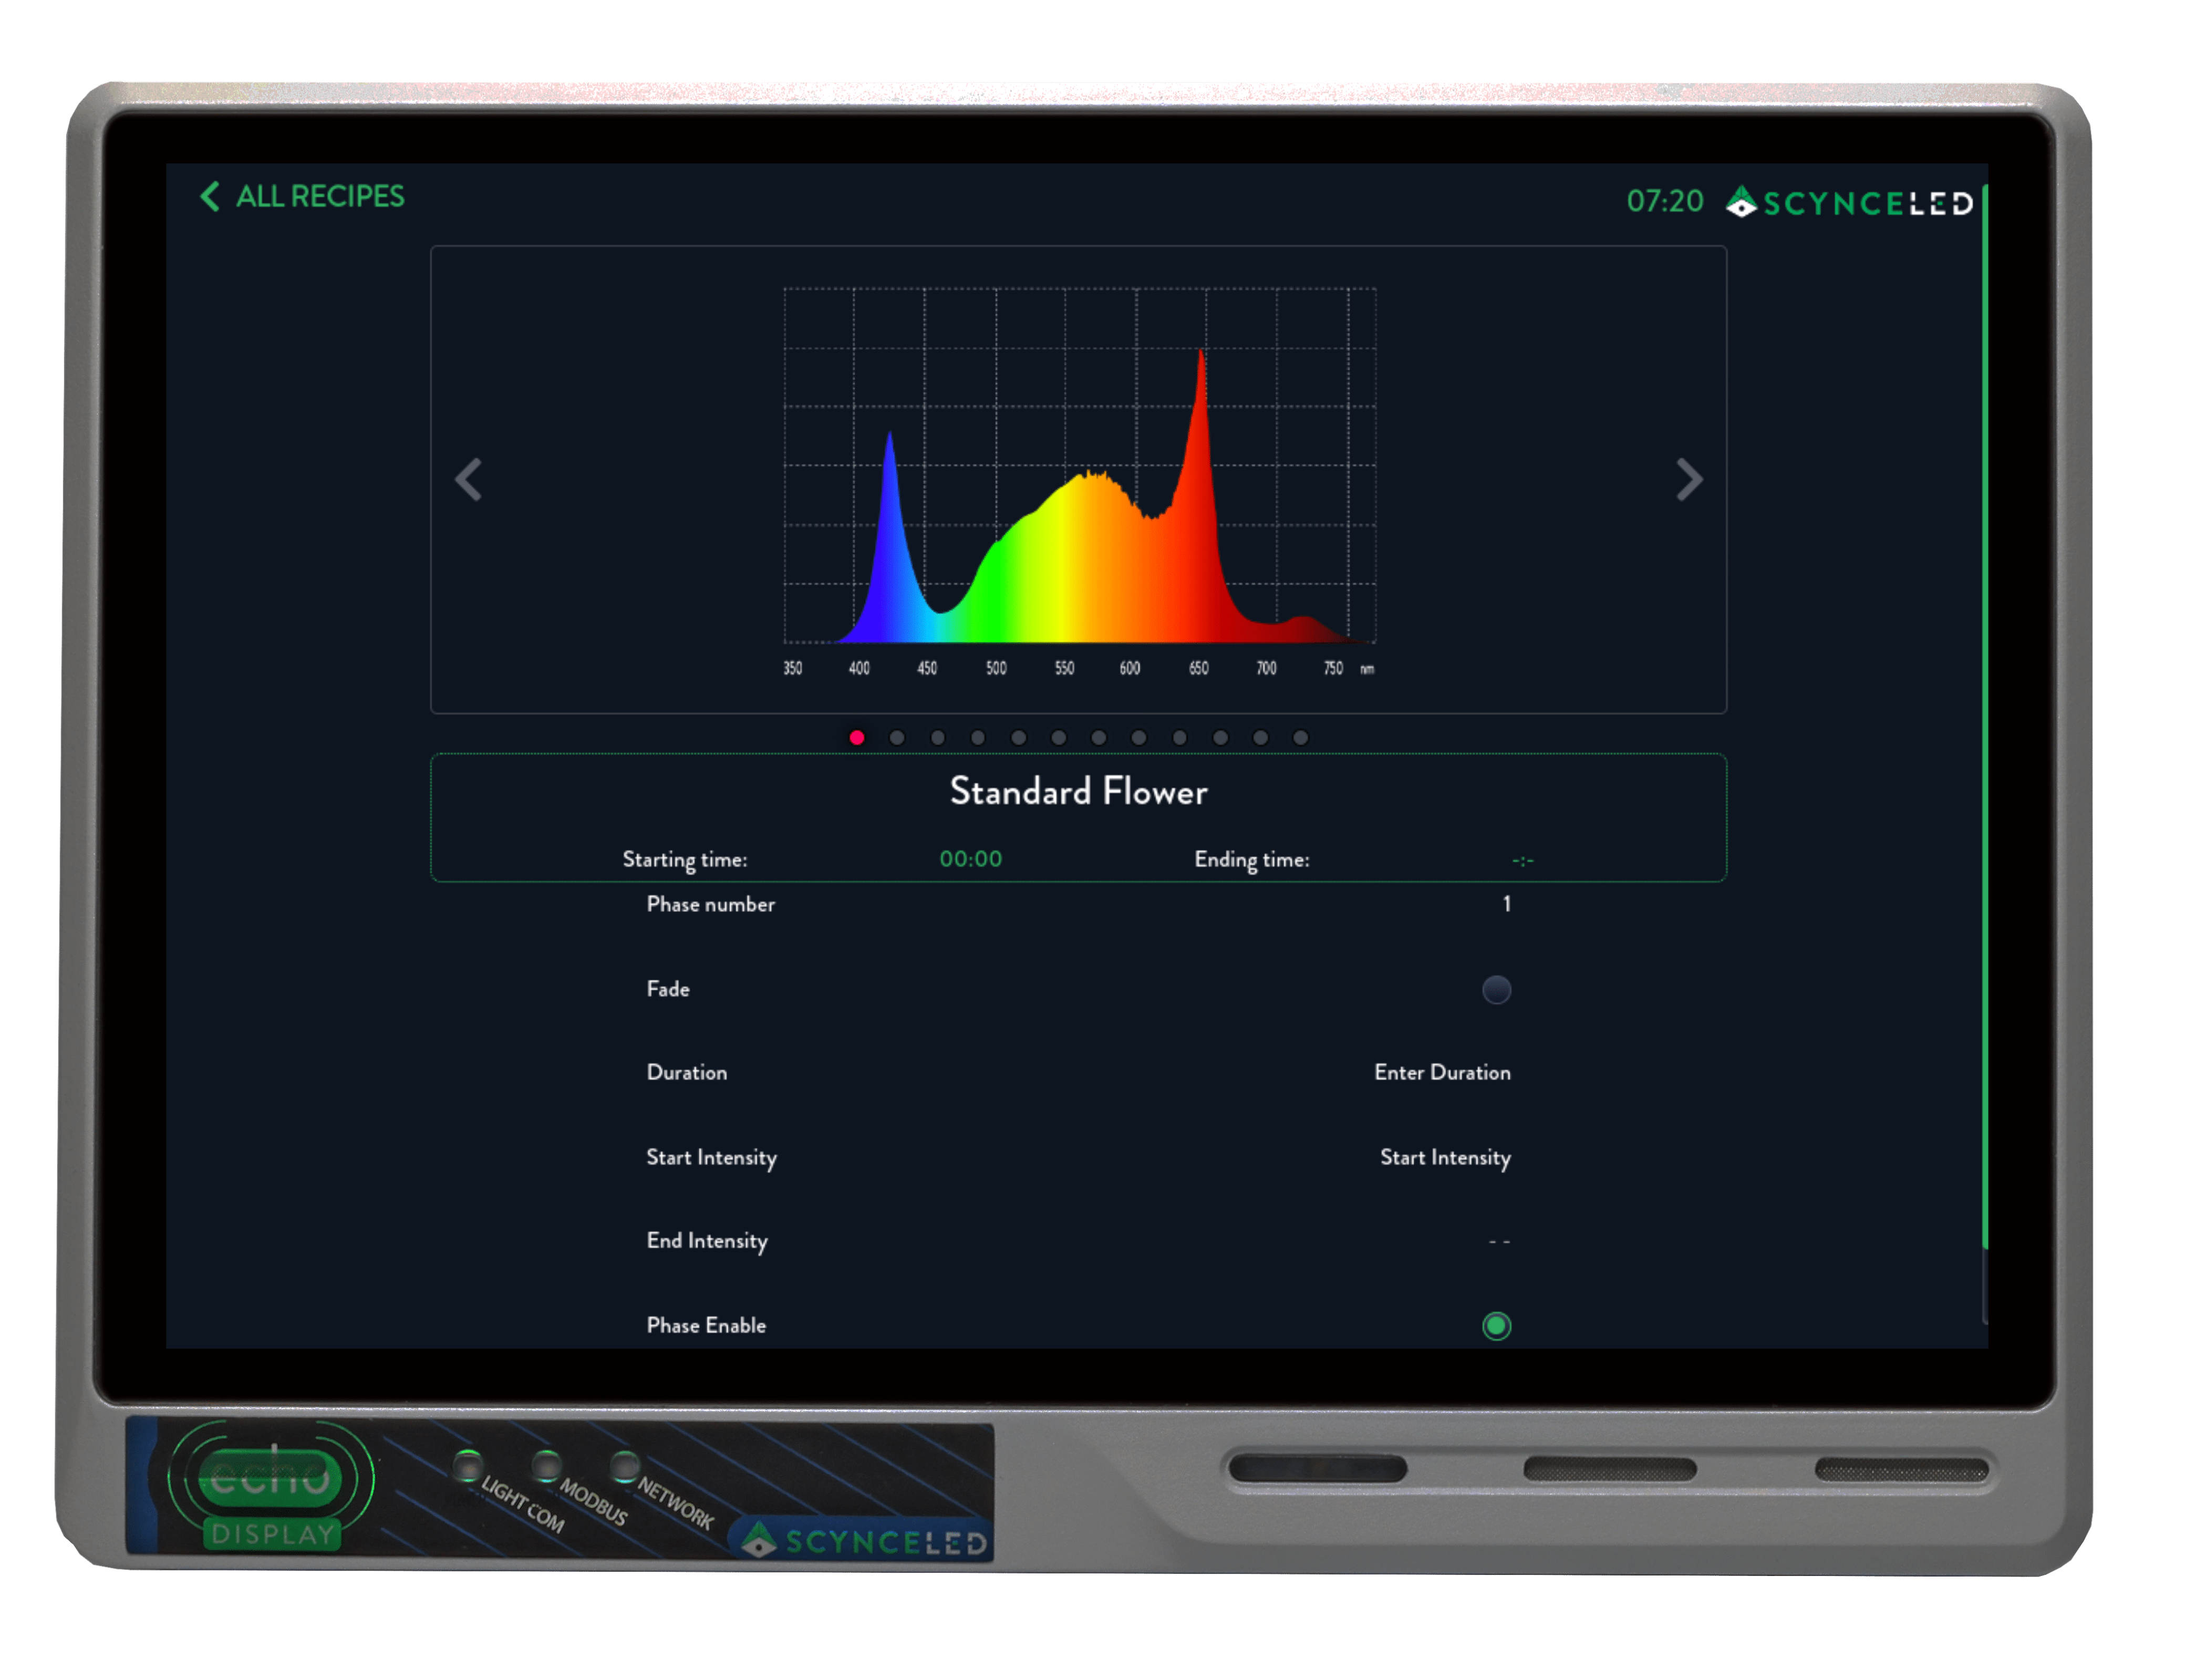Image resolution: width=2185 pixels, height=1680 pixels.
Task: Click the Duration label
Action: pyautogui.click(x=686, y=1073)
